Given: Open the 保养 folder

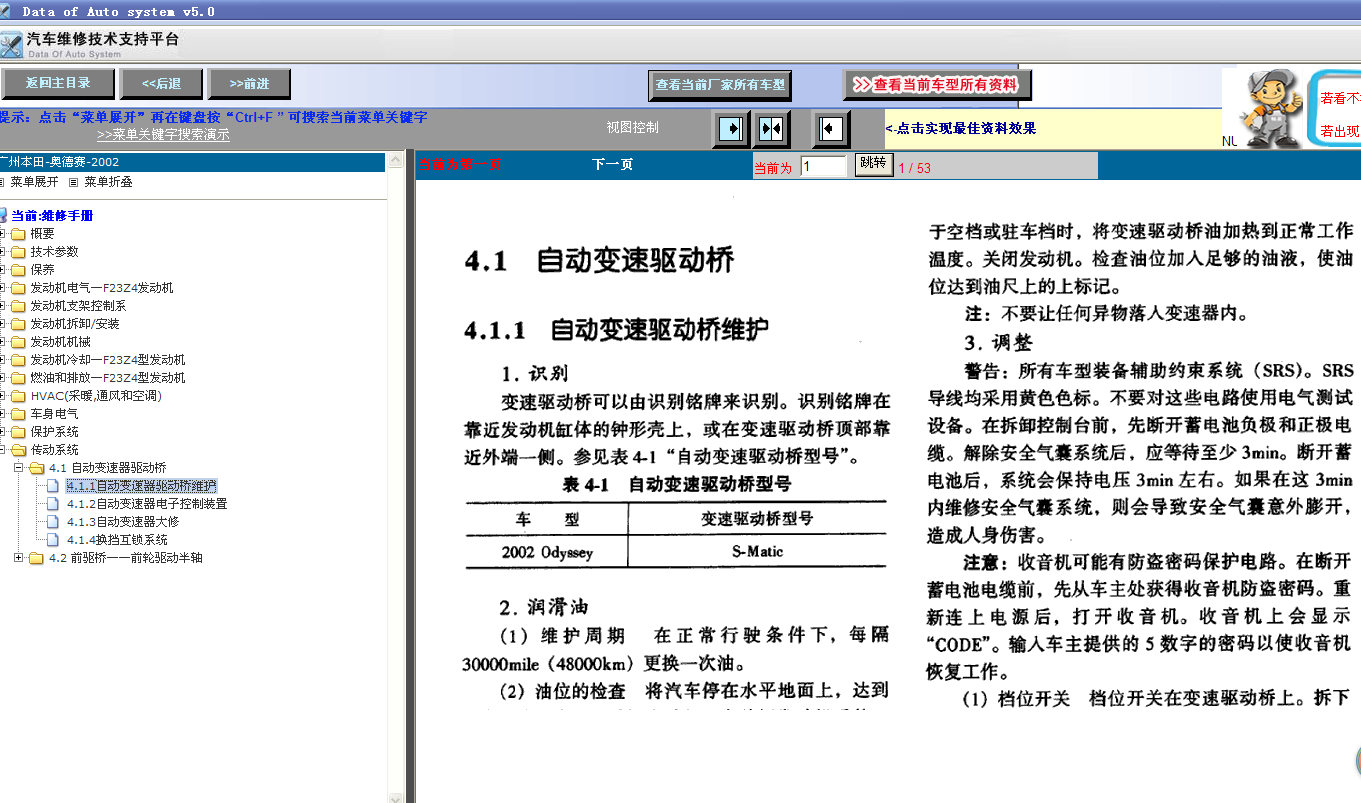Looking at the screenshot, I should tap(42, 269).
